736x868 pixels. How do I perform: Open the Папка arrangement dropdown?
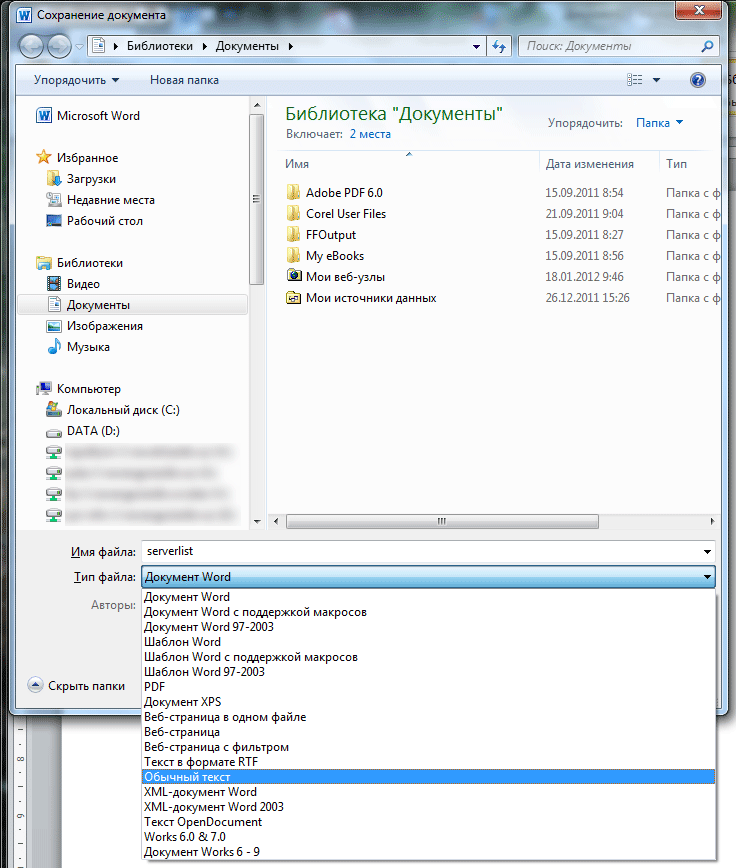[659, 123]
